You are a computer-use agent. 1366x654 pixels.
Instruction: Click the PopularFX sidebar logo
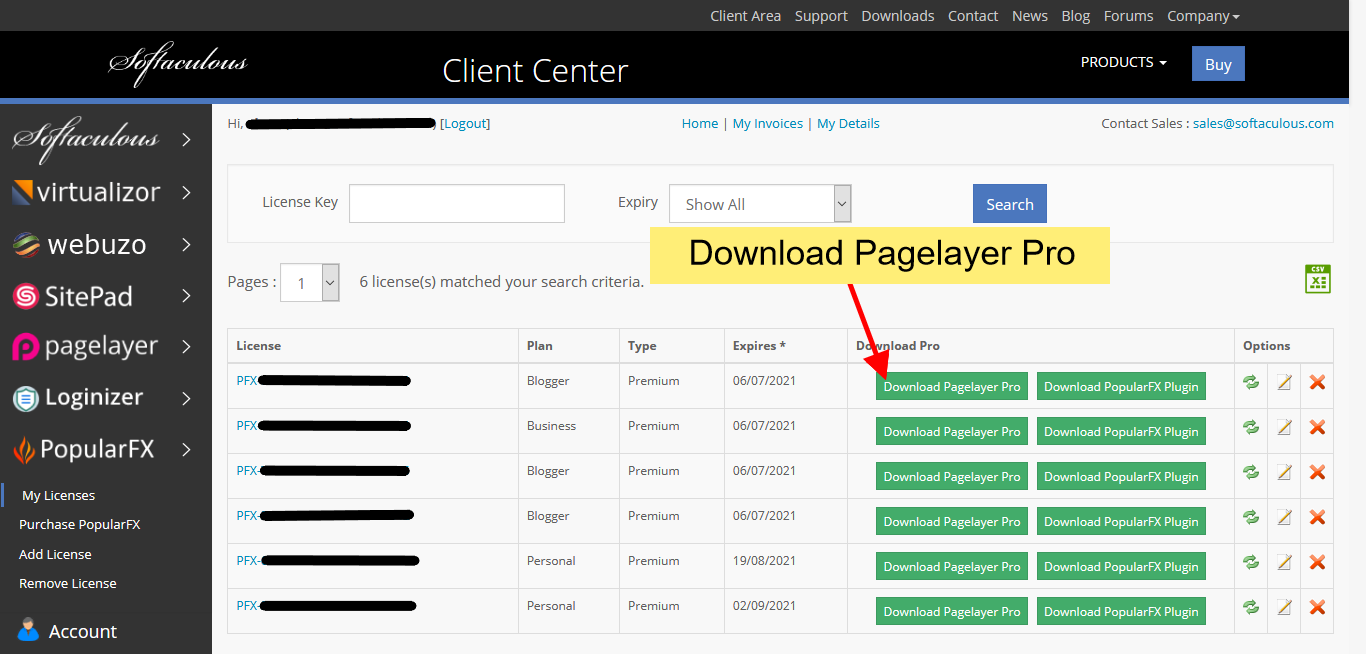pos(83,449)
